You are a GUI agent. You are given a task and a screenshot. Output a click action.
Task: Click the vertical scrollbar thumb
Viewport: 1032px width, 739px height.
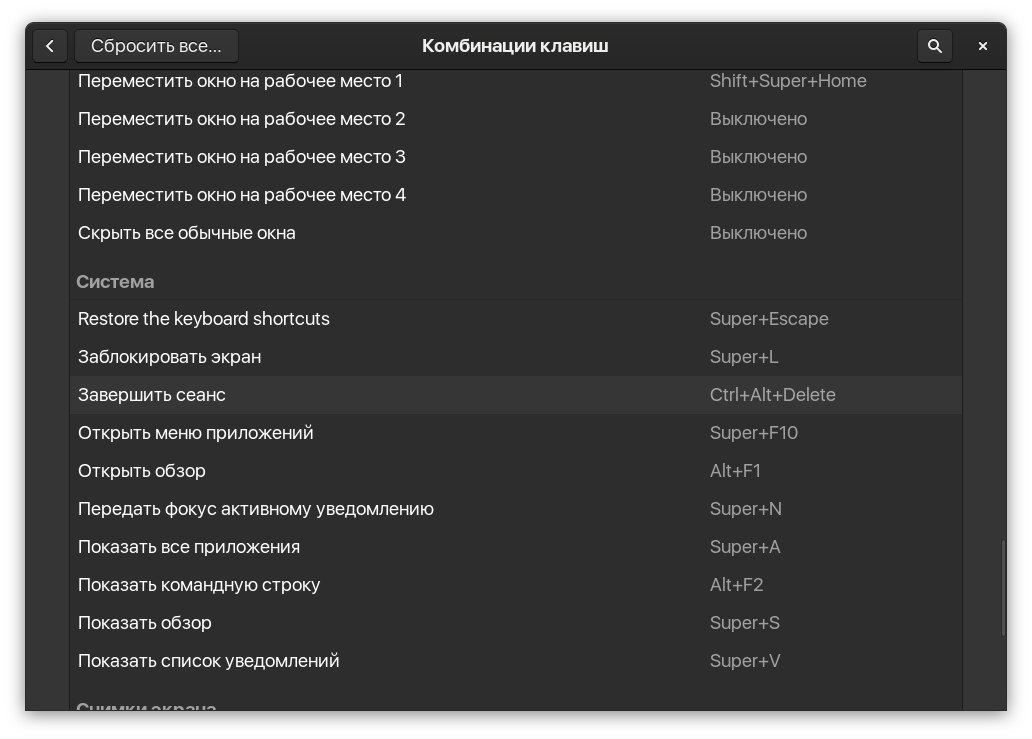[1003, 588]
